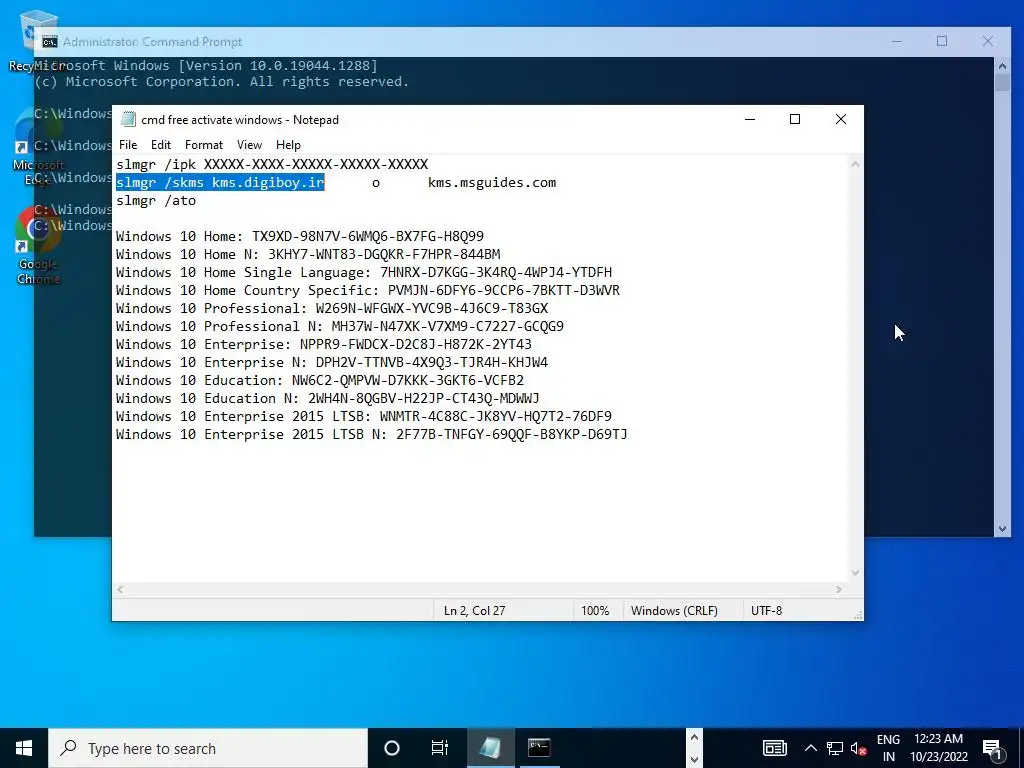1024x768 pixels.
Task: Click the slmgr /ato line
Action: point(156,201)
